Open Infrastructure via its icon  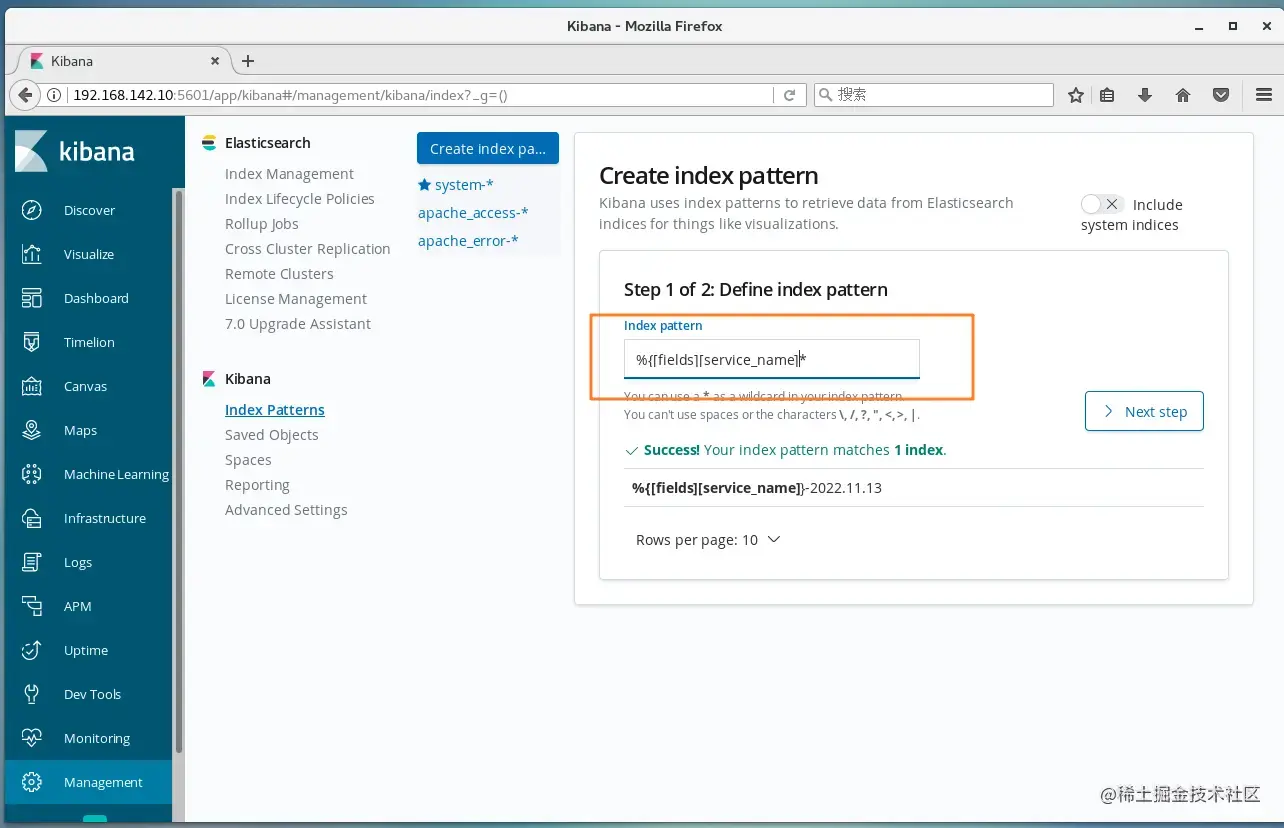tap(32, 518)
